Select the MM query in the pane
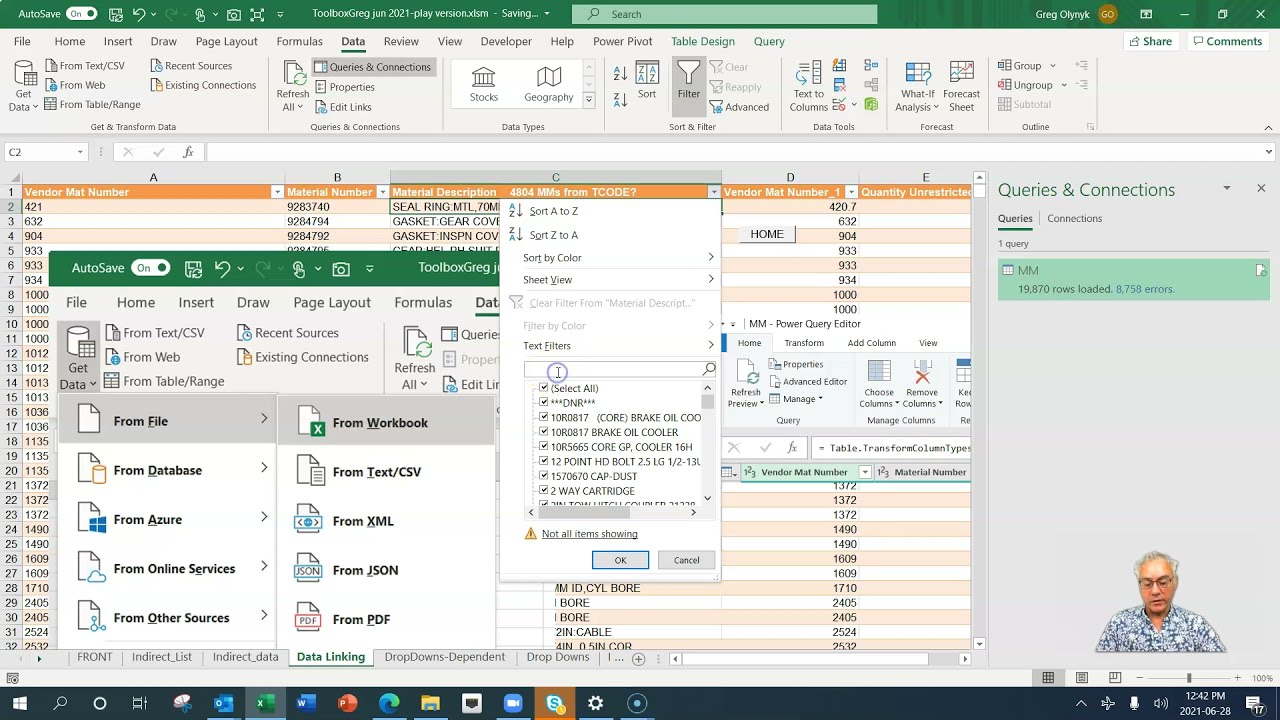 click(1133, 279)
